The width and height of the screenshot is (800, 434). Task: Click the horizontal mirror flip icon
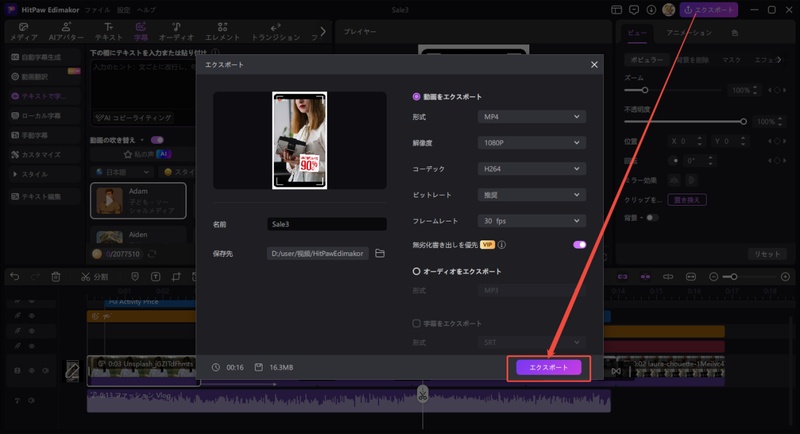coord(674,180)
